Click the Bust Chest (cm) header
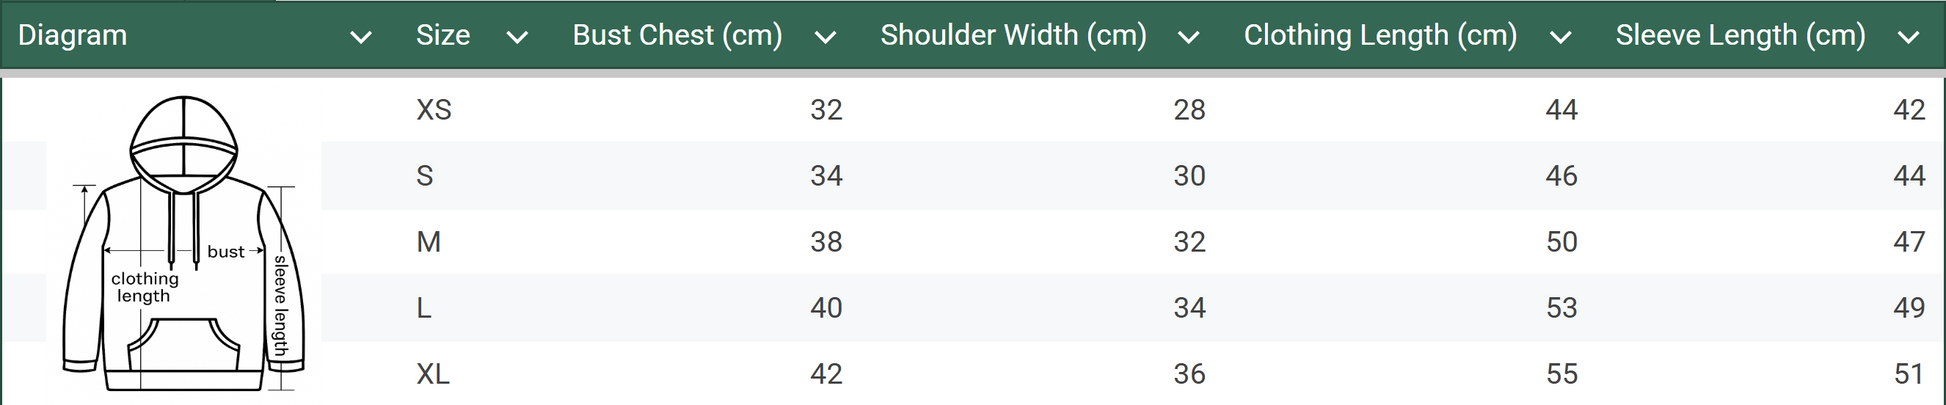The image size is (1946, 405). (x=677, y=35)
